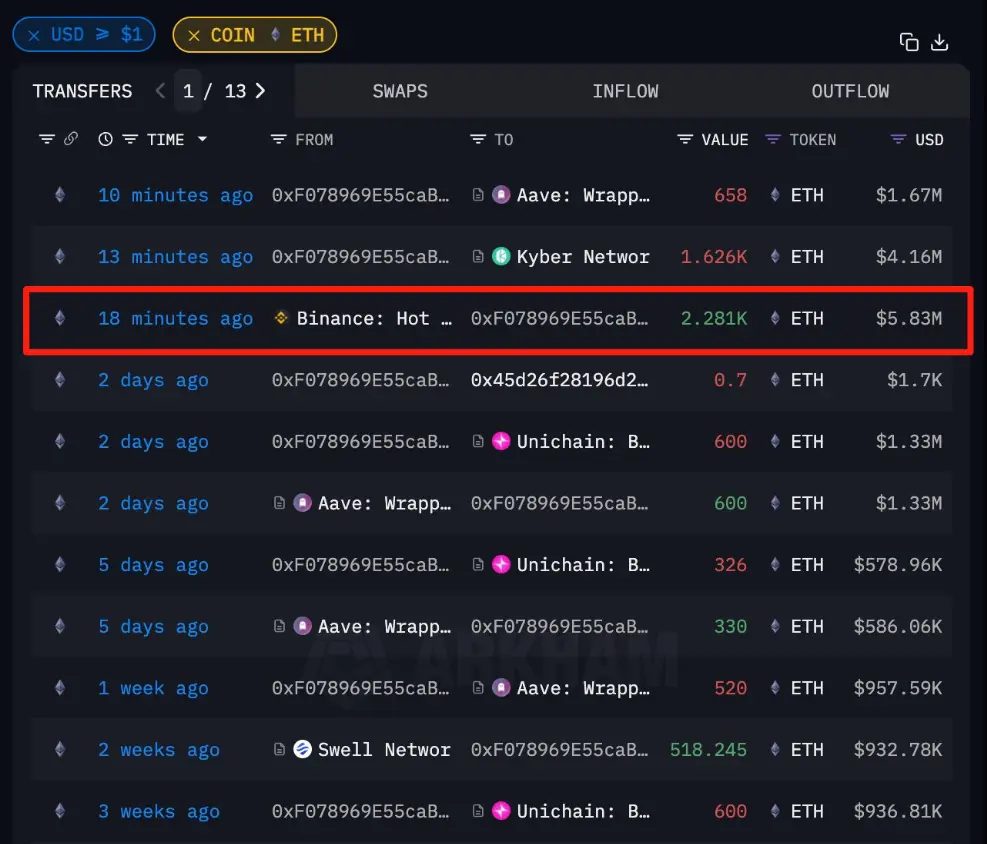
Task: Click the USD amount $936.81K
Action: (x=898, y=811)
